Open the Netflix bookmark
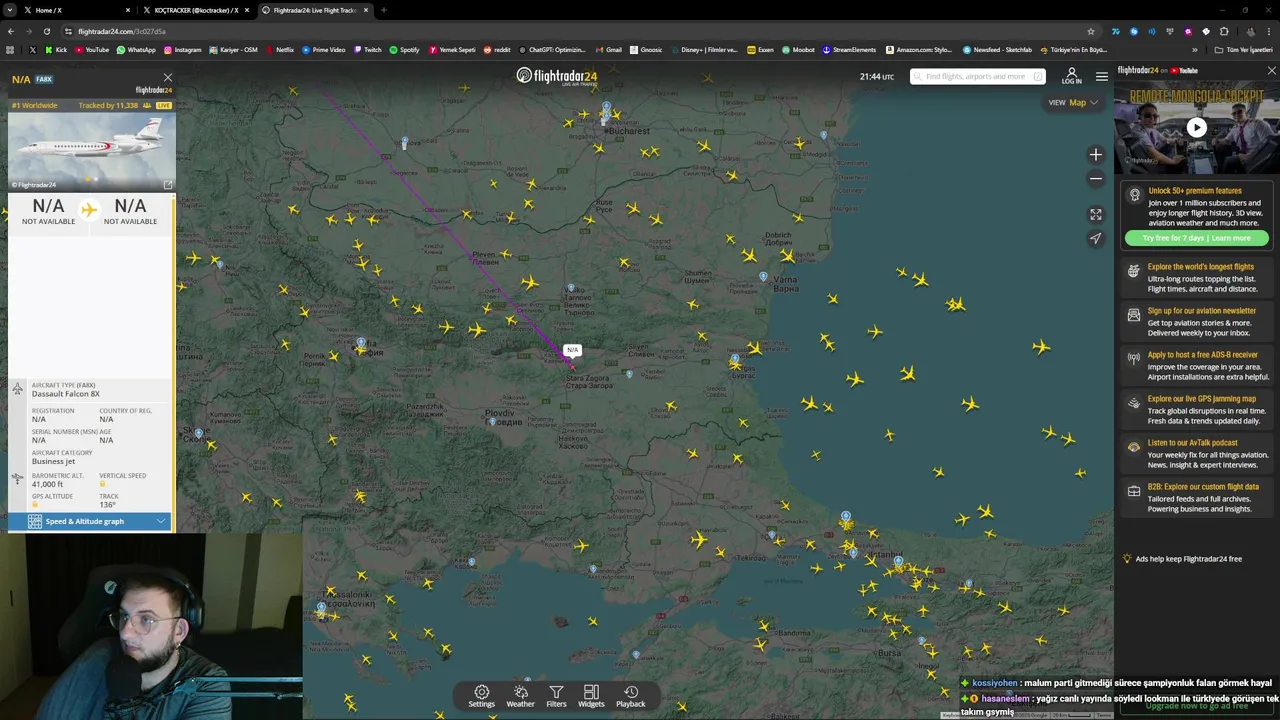Viewport: 1280px width, 720px height. click(x=279, y=50)
